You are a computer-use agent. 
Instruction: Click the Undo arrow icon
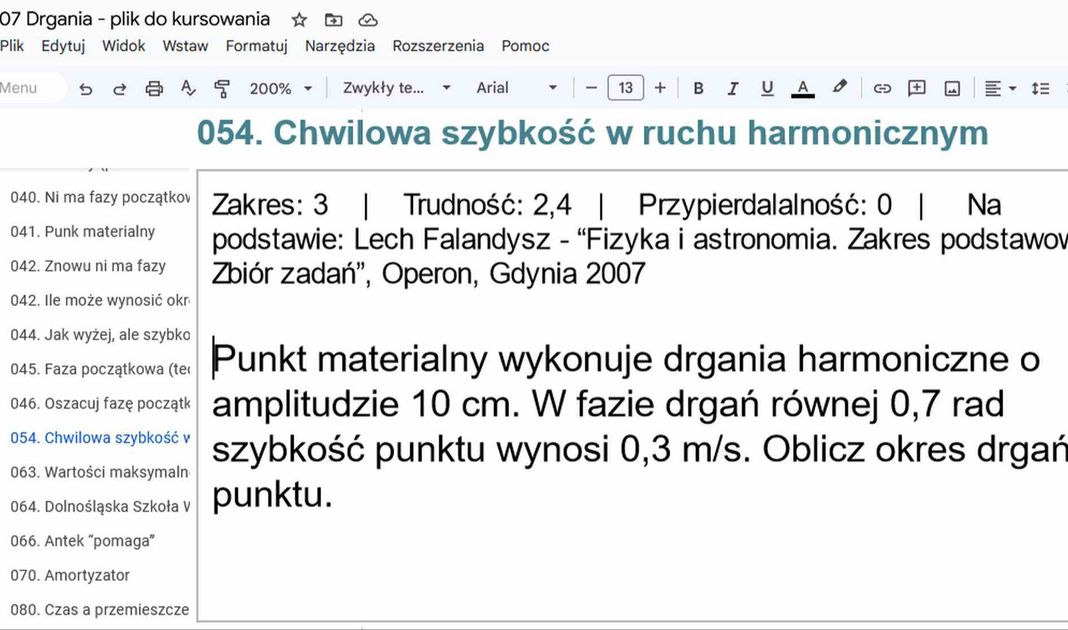point(86,88)
